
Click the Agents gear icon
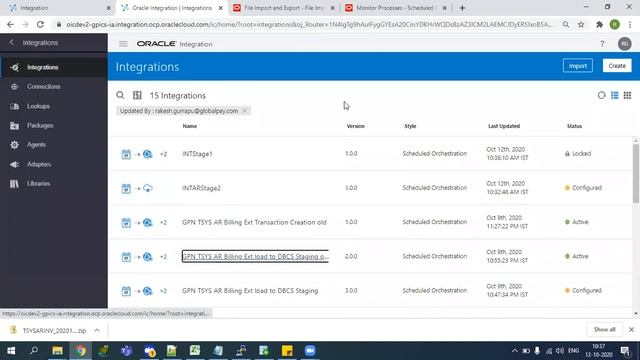click(14, 144)
